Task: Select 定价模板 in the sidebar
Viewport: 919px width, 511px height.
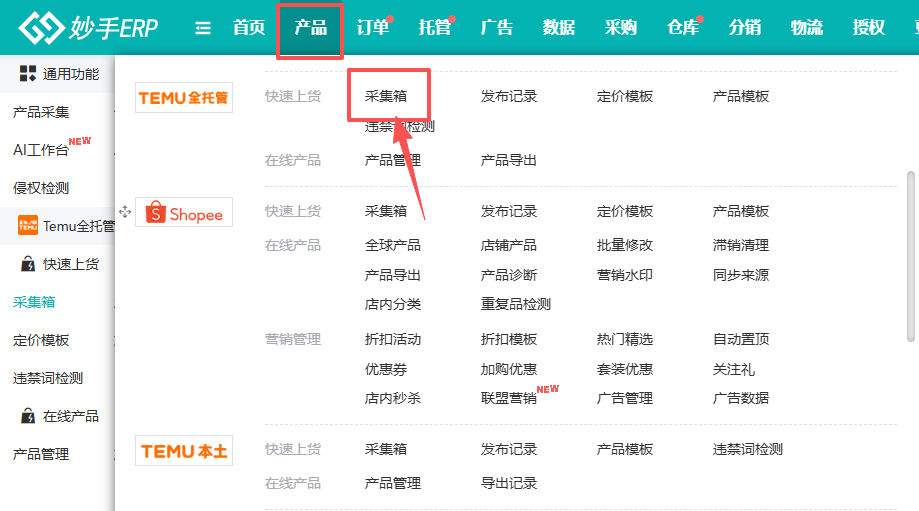Action: (x=41, y=340)
